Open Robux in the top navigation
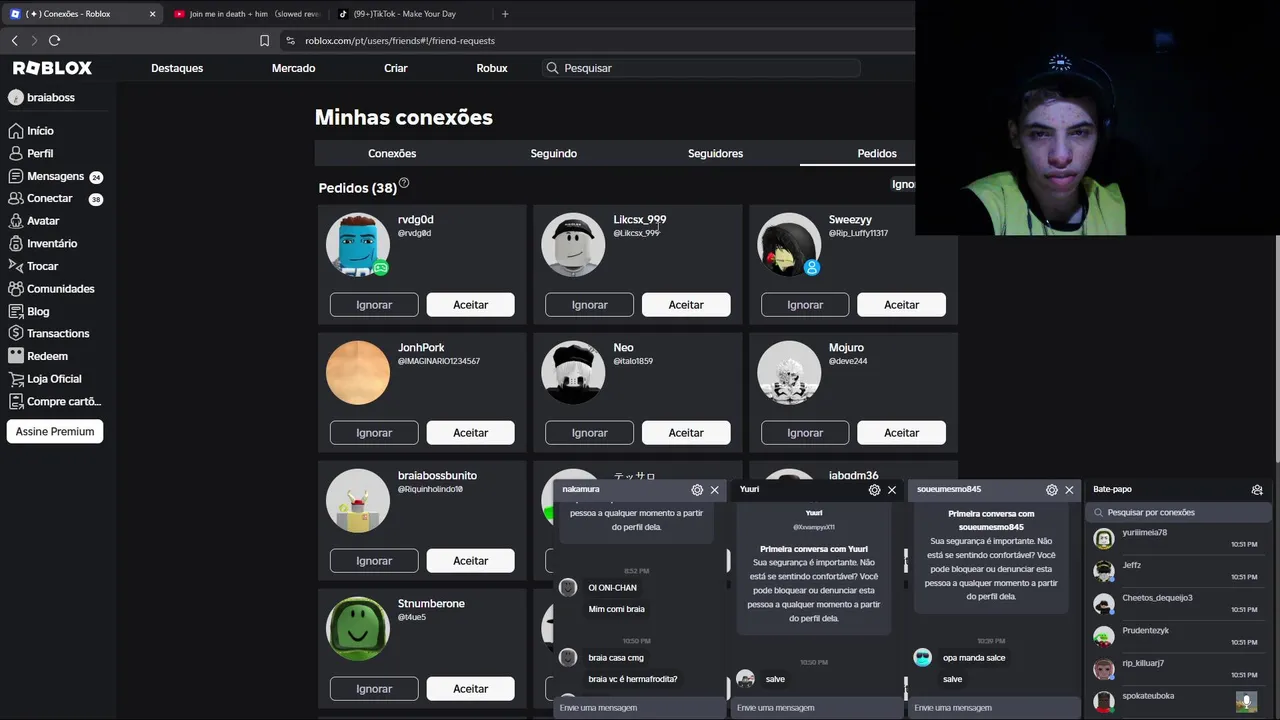Viewport: 1280px width, 720px height. [492, 68]
